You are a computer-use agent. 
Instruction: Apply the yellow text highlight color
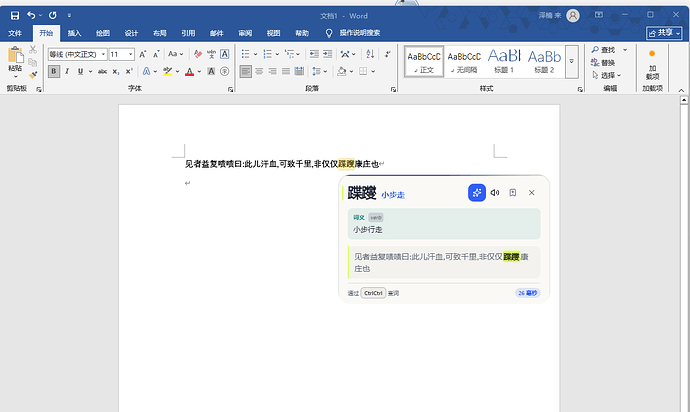[x=168, y=71]
